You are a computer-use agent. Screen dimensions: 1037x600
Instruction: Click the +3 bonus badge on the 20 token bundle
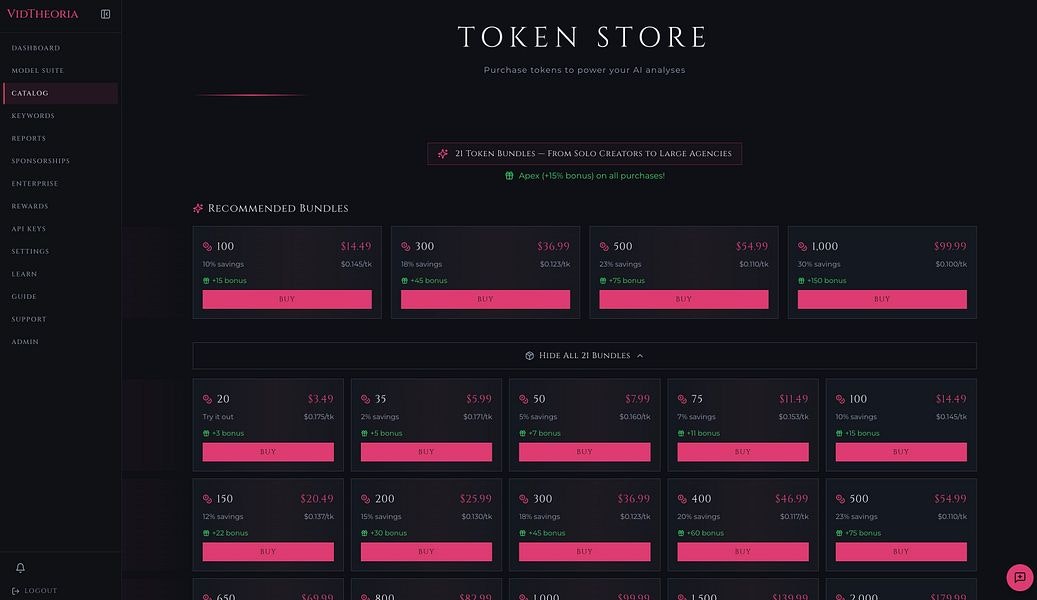tap(225, 433)
